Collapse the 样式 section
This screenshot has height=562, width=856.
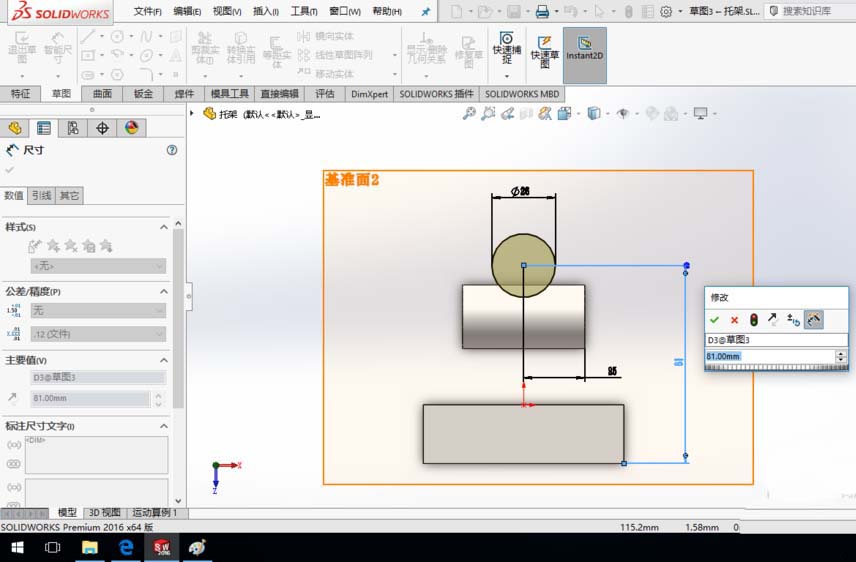click(164, 227)
